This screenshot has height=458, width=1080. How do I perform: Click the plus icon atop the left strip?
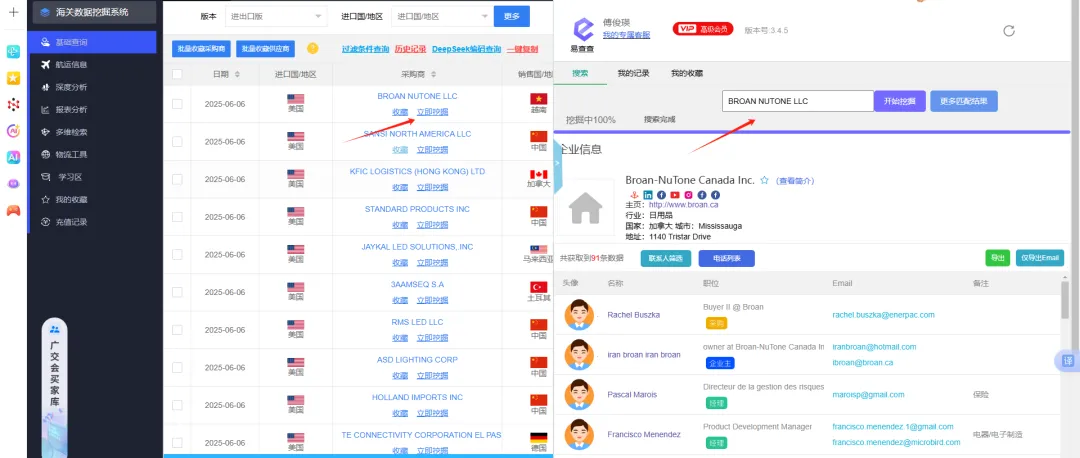(13, 12)
